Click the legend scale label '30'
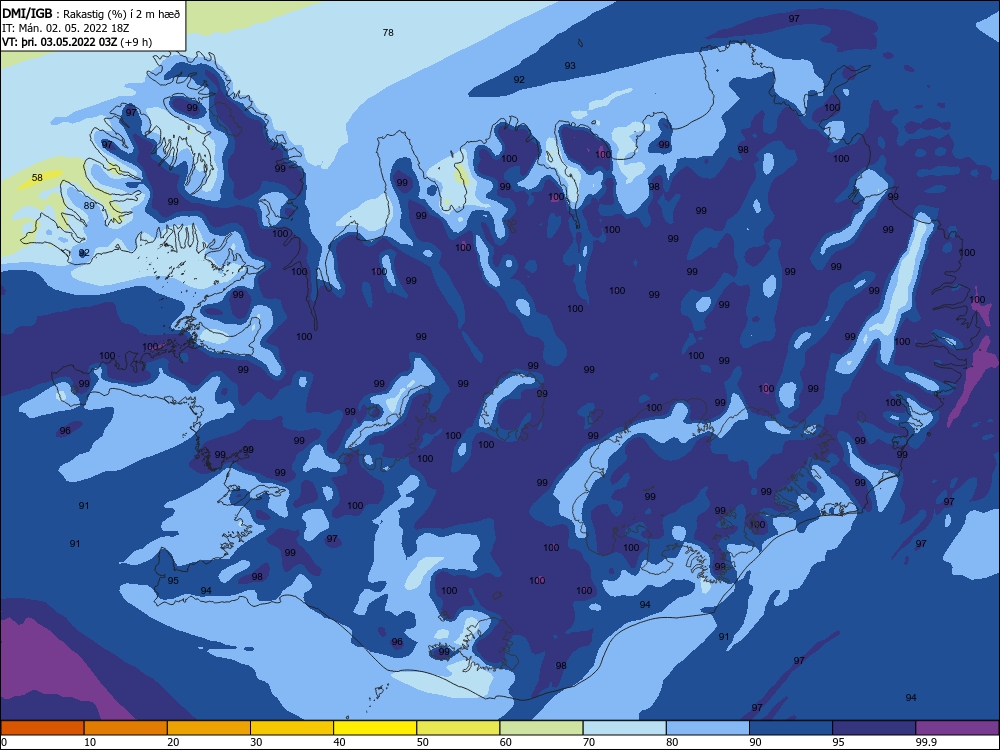Screen dimensions: 1000x750 click(256, 742)
